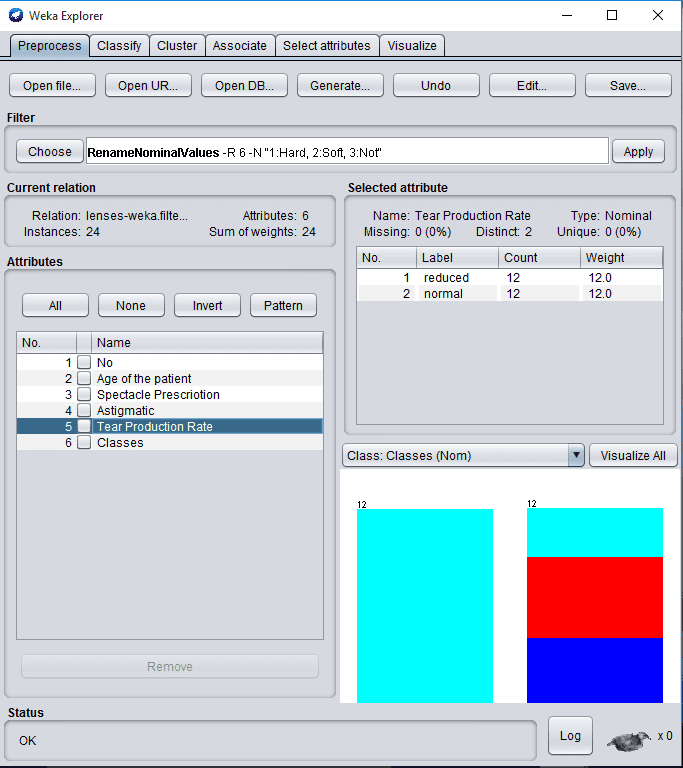Switch to the Preprocess tab
This screenshot has height=768, width=683.
pos(49,46)
